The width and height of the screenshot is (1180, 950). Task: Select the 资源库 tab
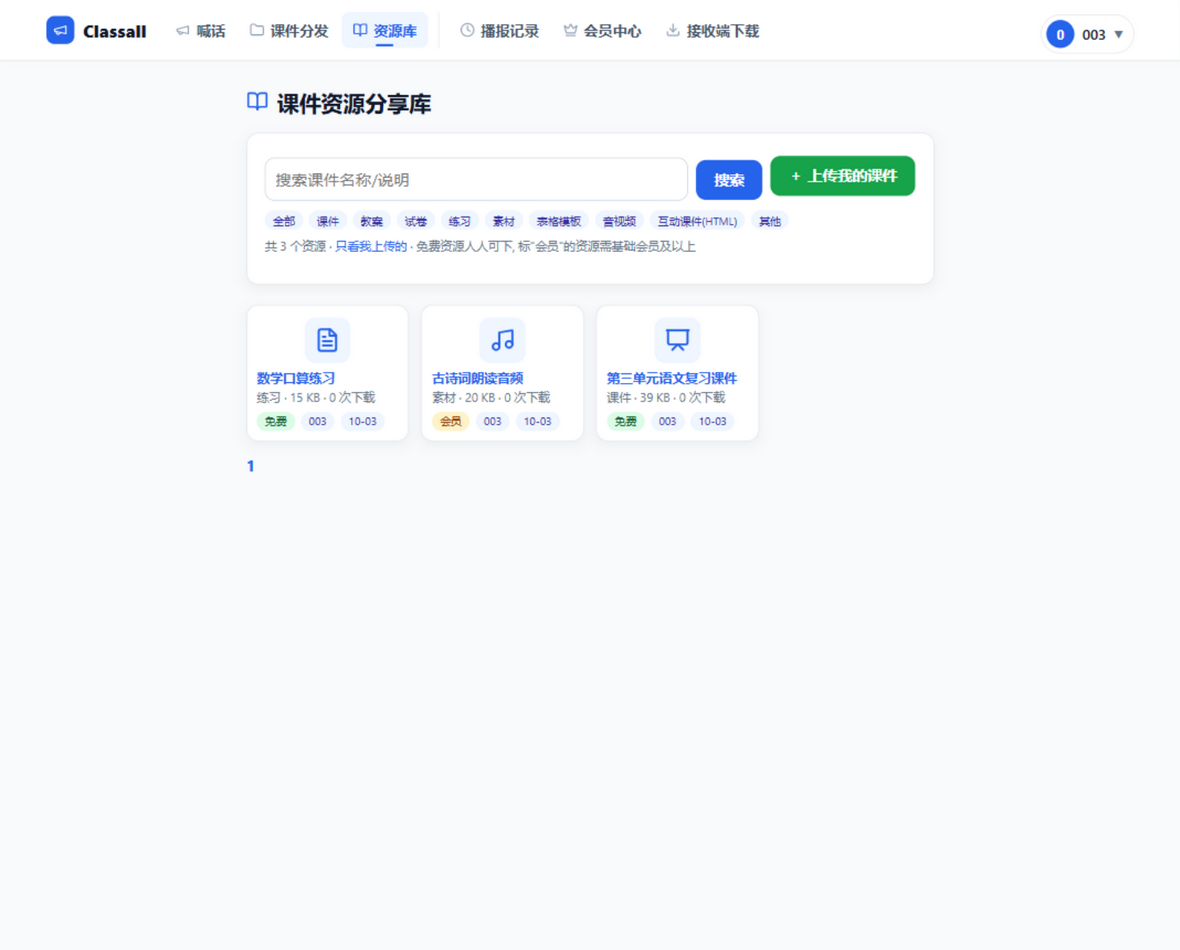pos(385,31)
